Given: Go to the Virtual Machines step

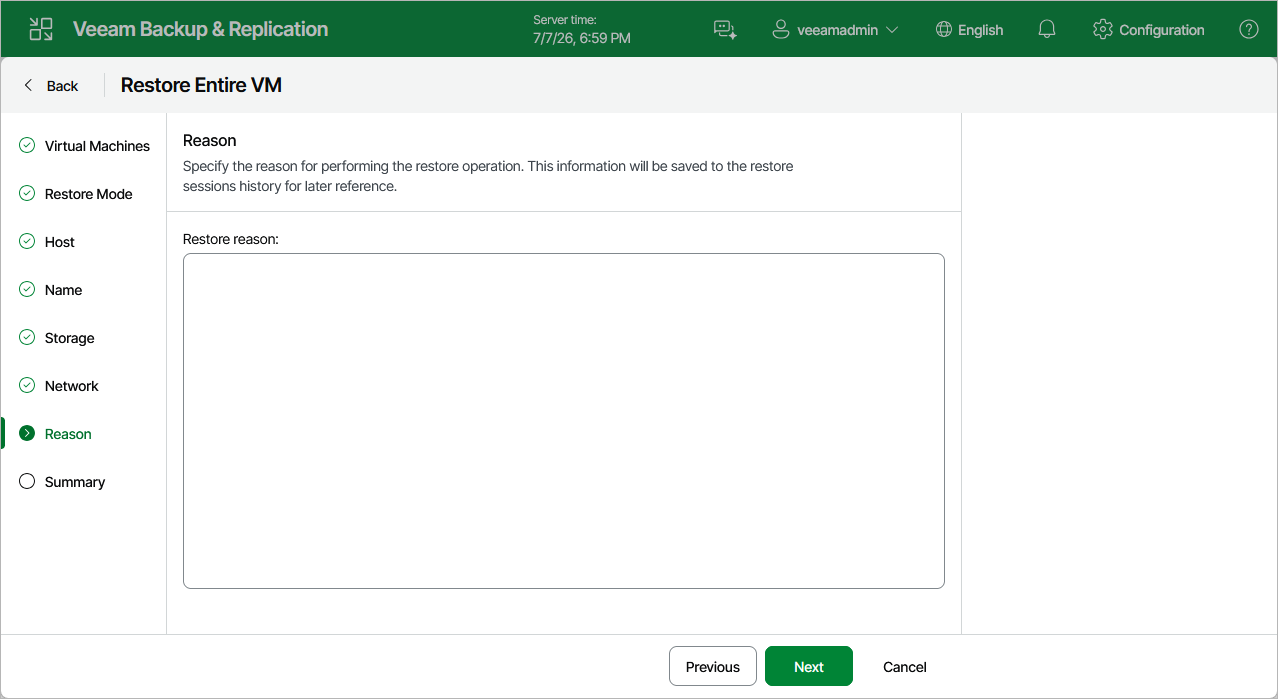Looking at the screenshot, I should [x=97, y=146].
